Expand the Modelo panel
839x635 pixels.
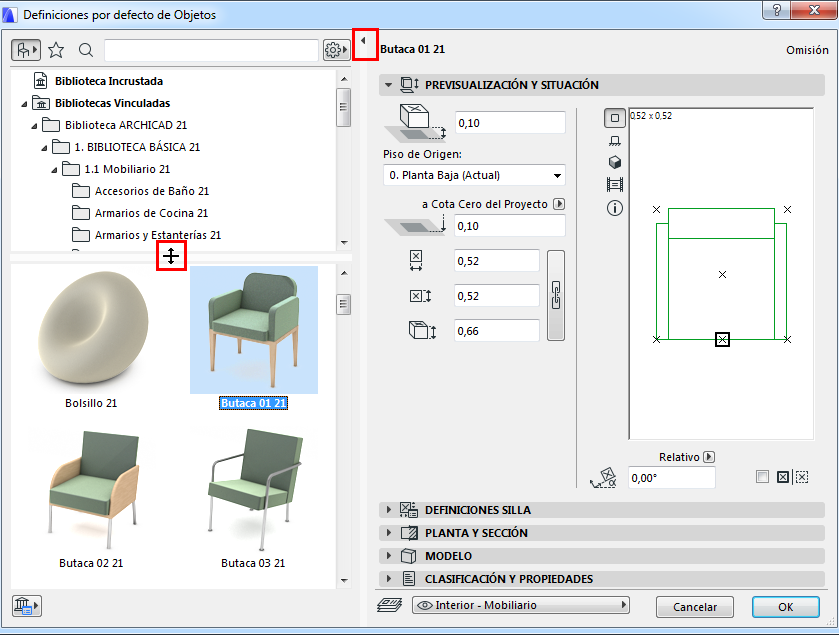[388, 556]
